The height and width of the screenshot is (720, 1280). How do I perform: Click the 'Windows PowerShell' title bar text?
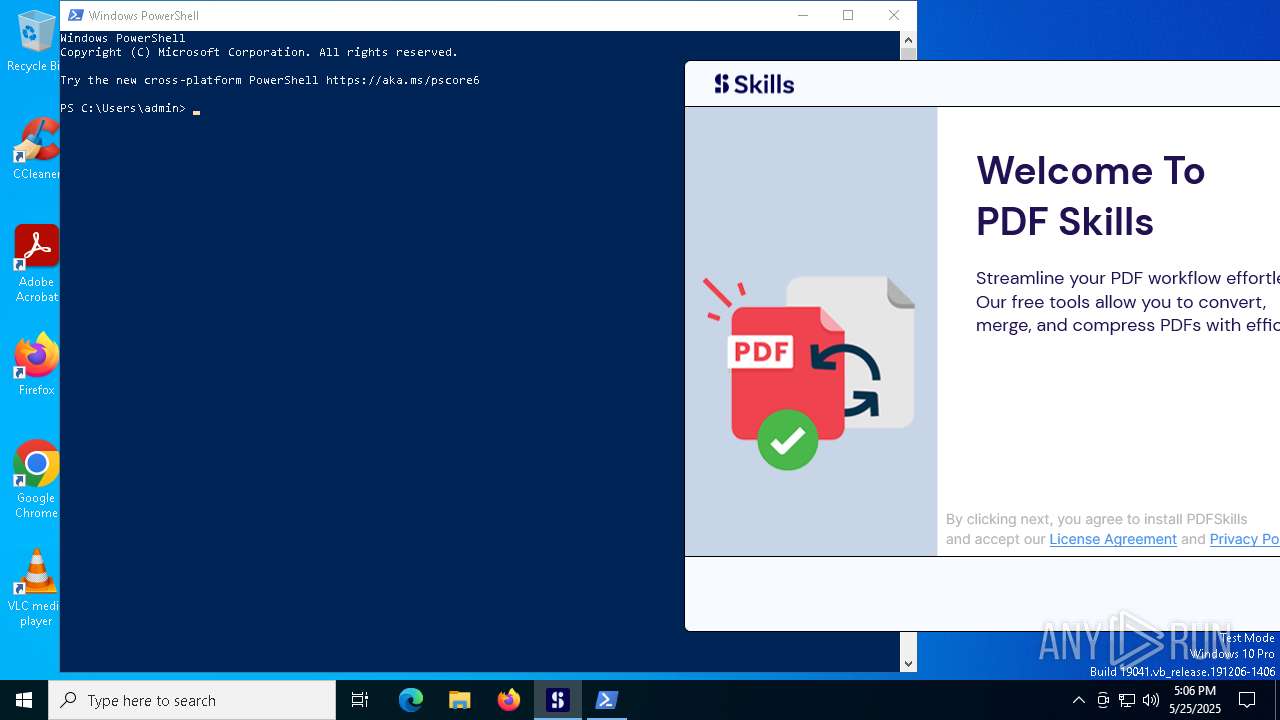click(143, 15)
